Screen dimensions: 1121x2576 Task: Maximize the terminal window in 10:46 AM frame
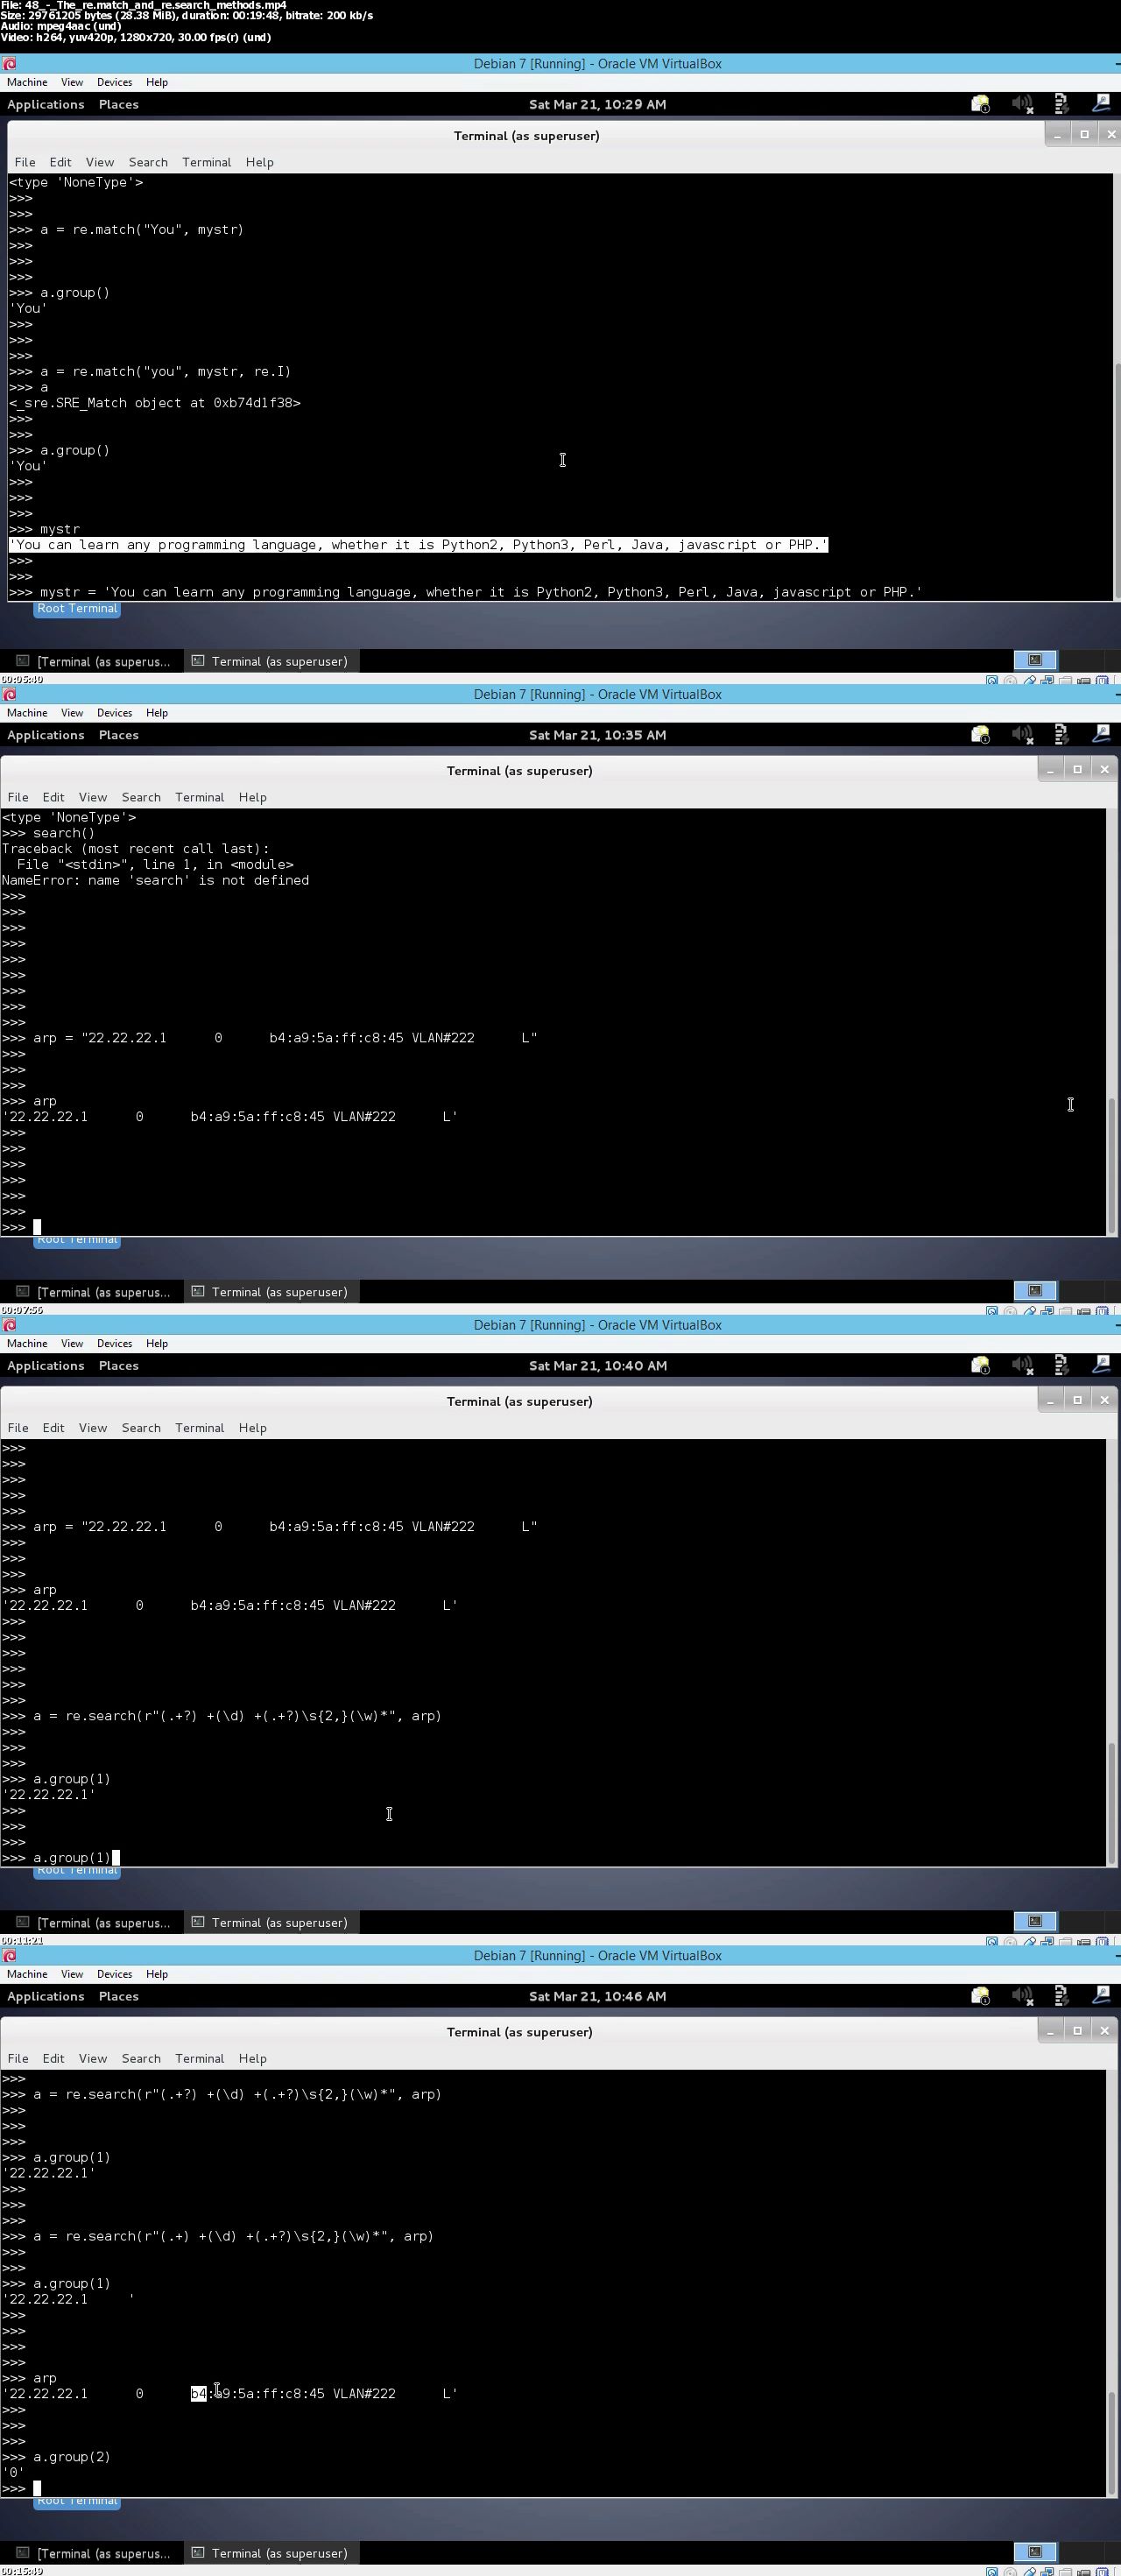(x=1077, y=2031)
